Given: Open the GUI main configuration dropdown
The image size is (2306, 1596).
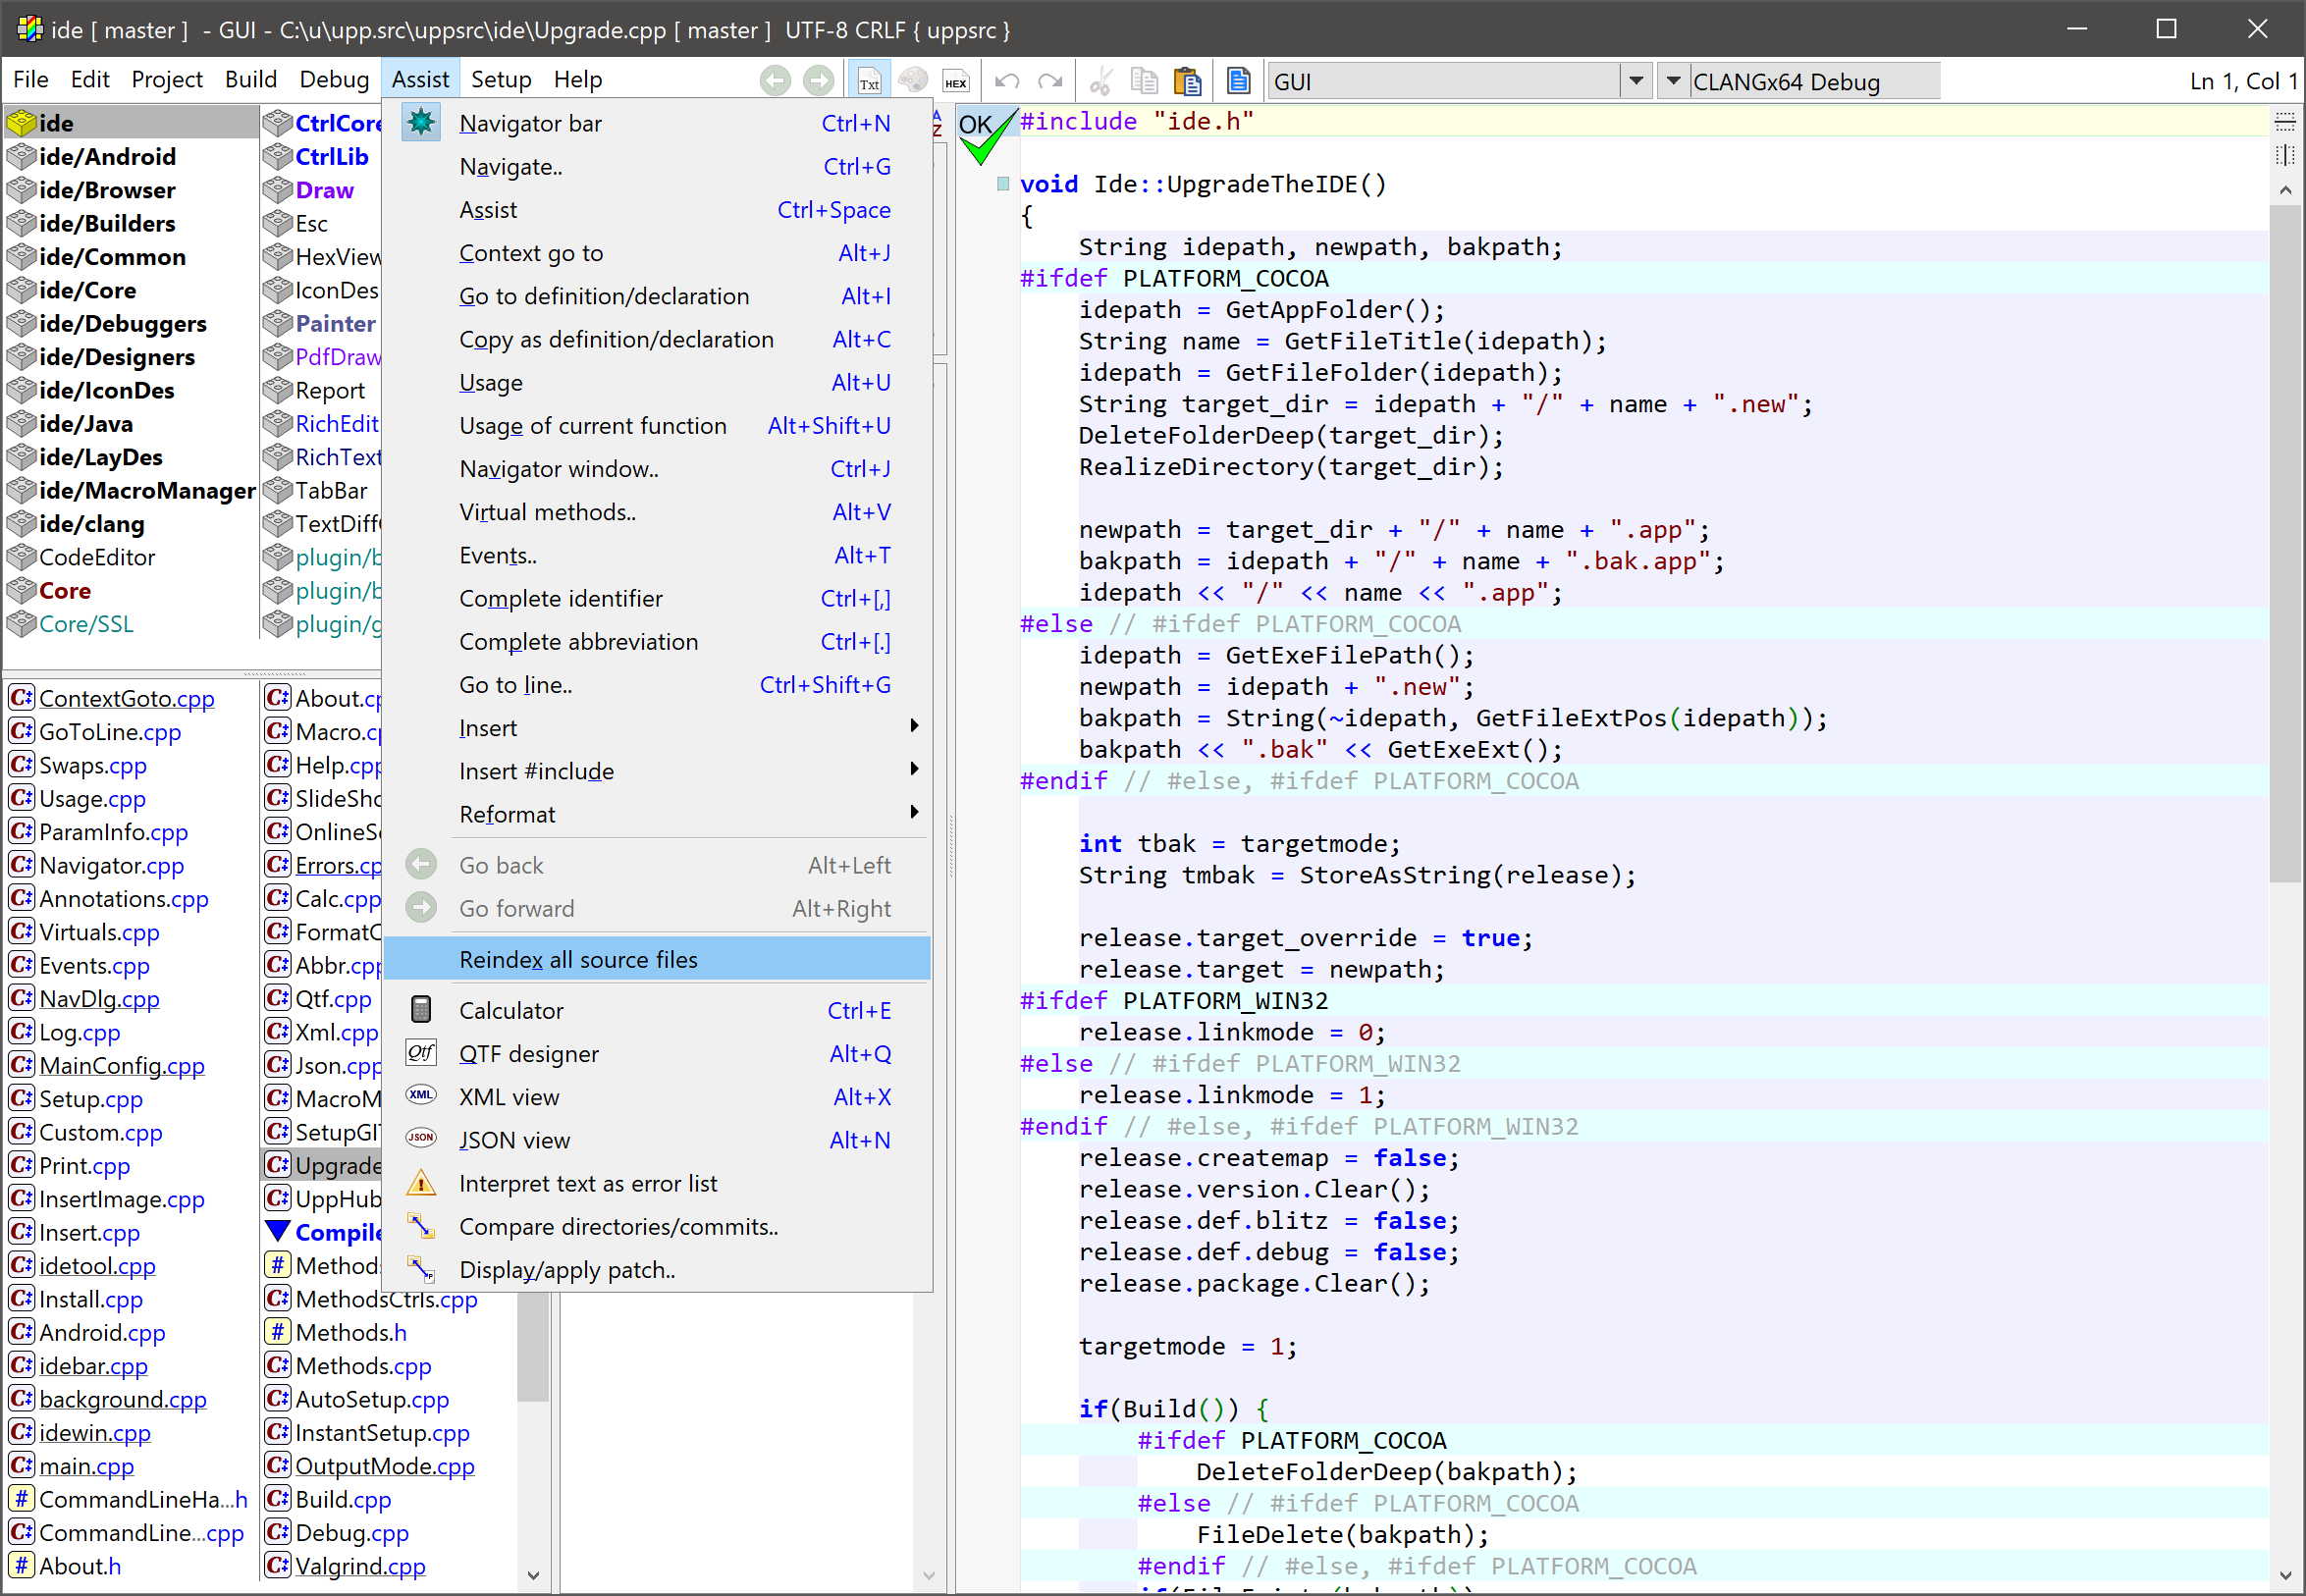Looking at the screenshot, I should pyautogui.click(x=1635, y=81).
